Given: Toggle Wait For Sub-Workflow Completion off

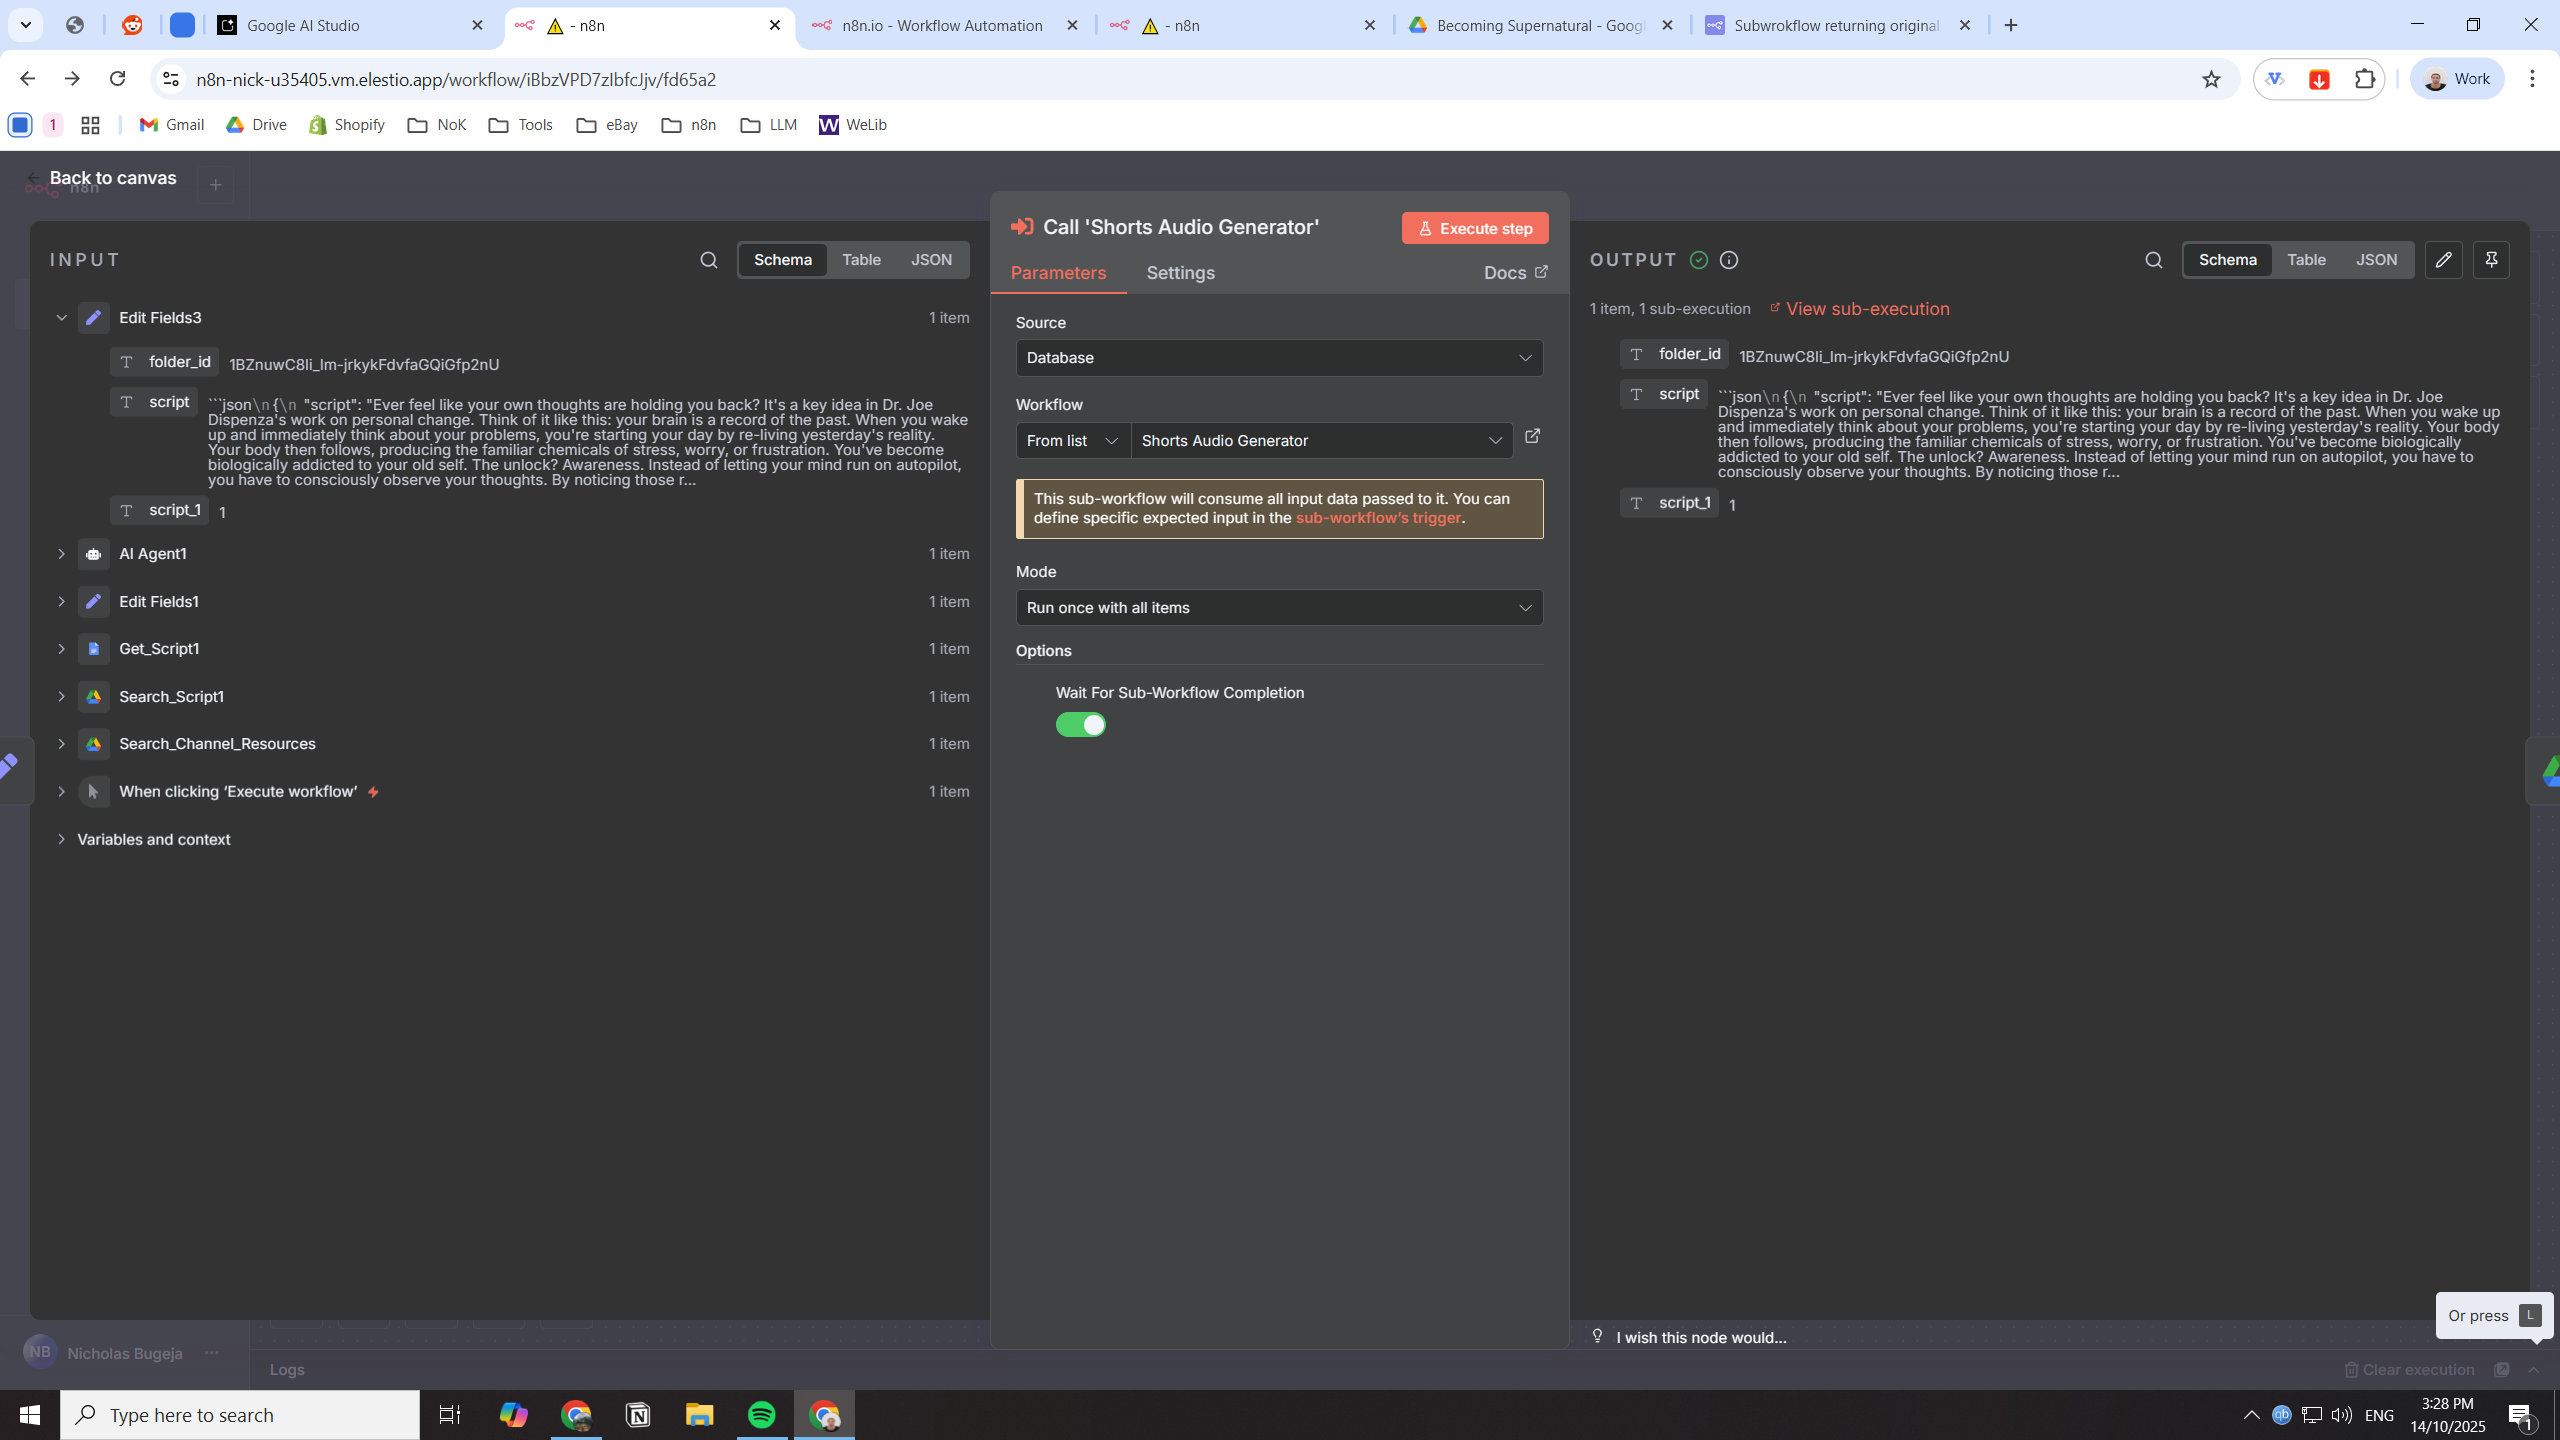Looking at the screenshot, I should pyautogui.click(x=1081, y=725).
